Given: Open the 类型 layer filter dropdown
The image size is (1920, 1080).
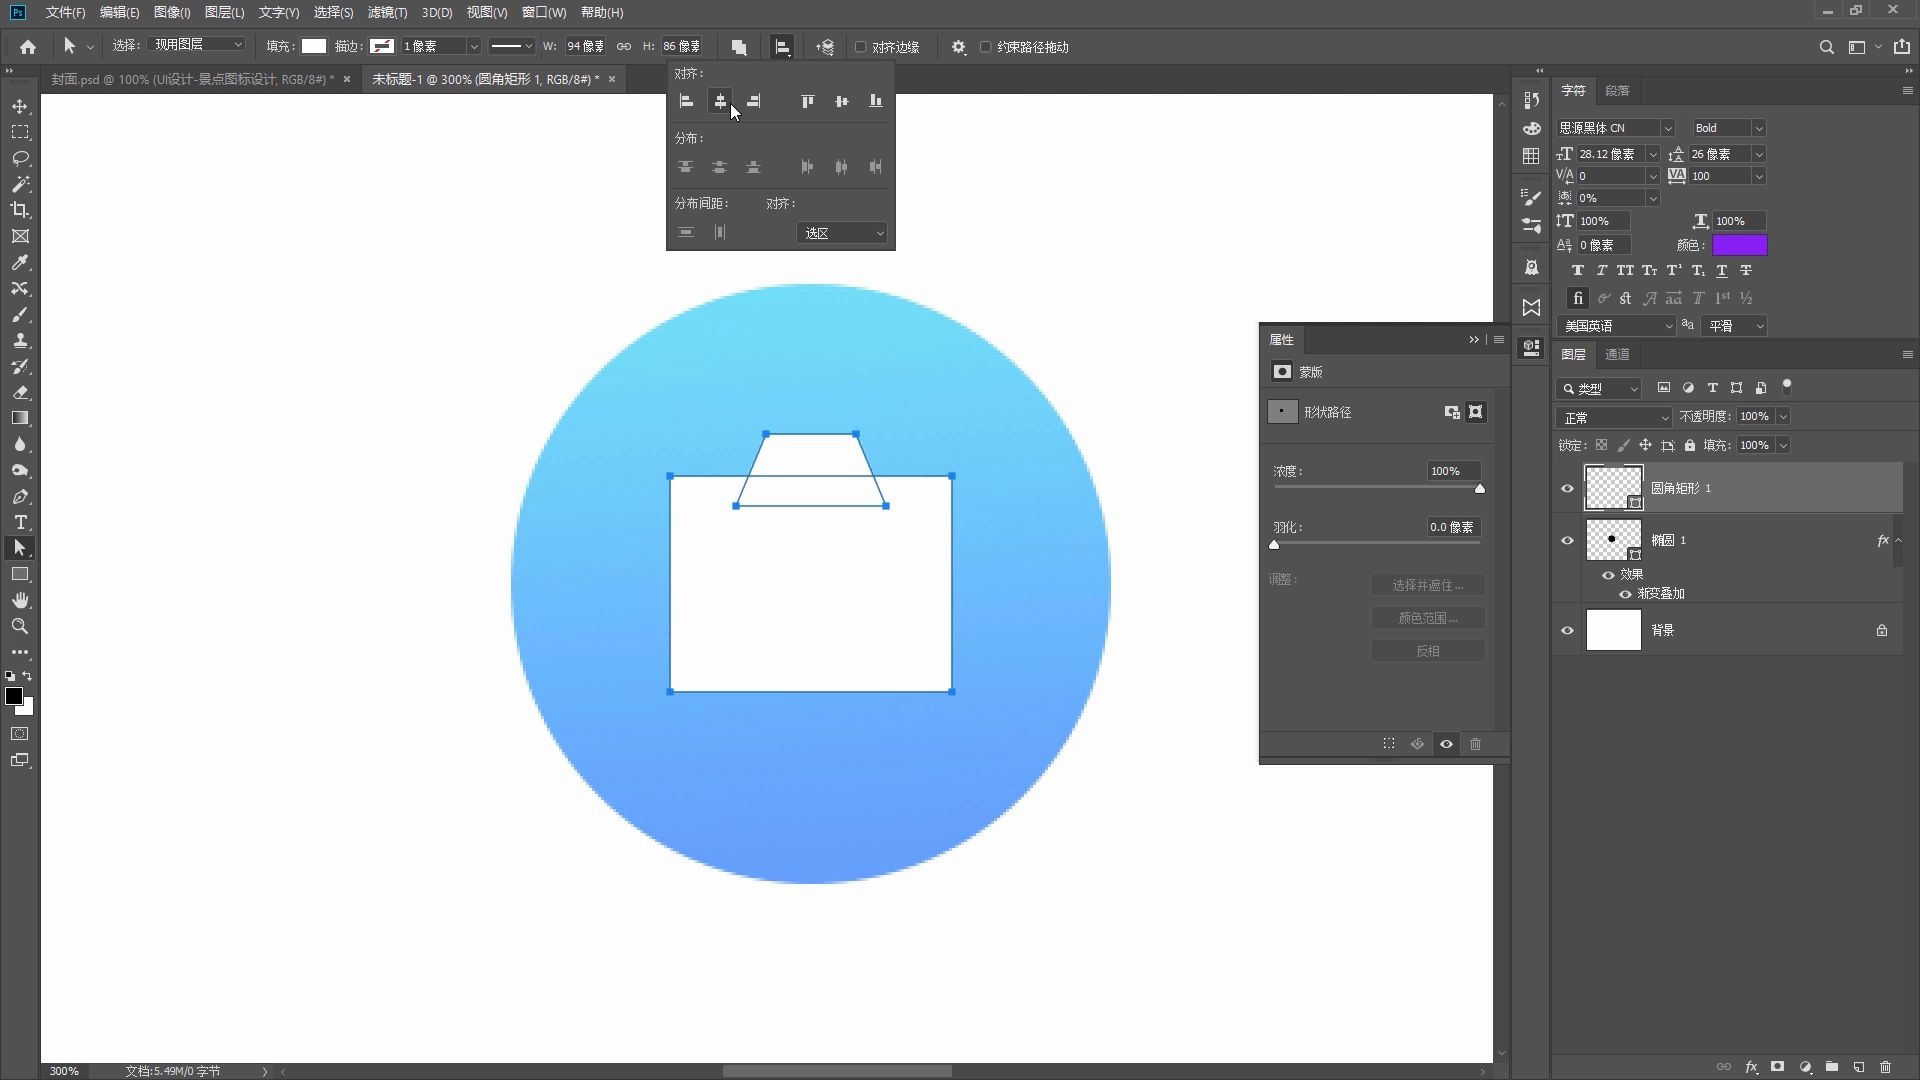Looking at the screenshot, I should click(1599, 388).
